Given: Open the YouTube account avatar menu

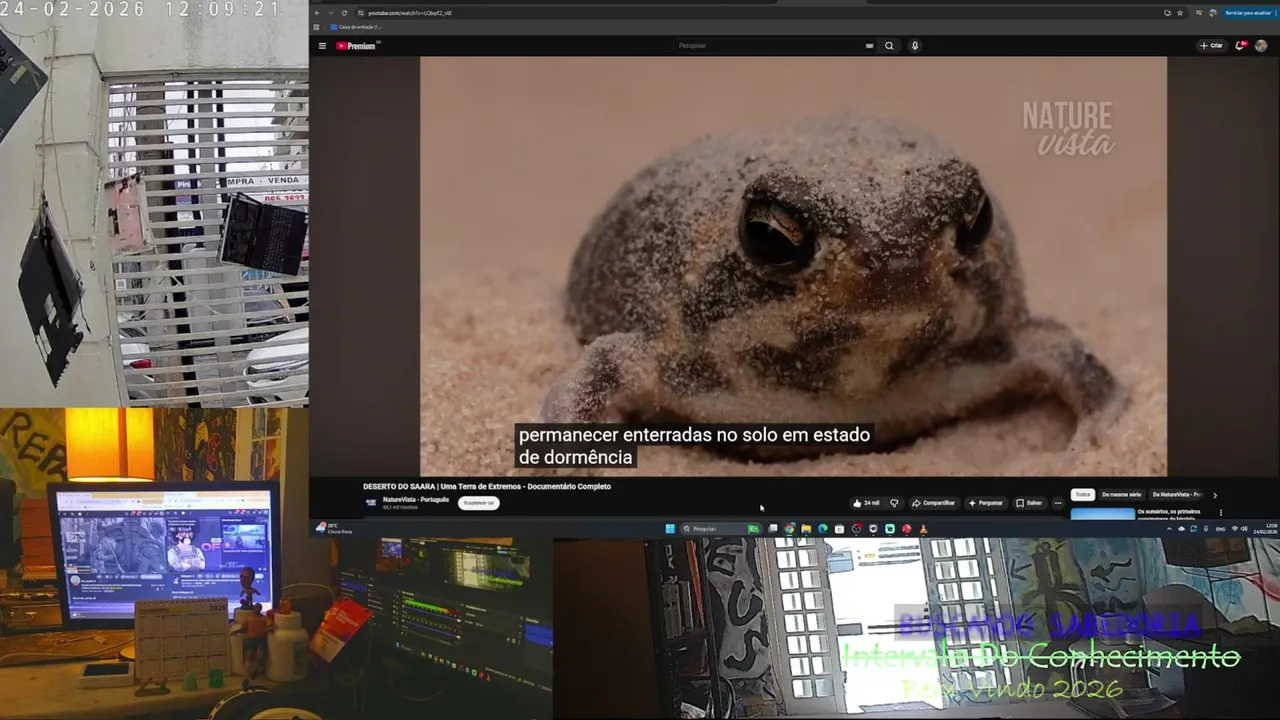Looking at the screenshot, I should pyautogui.click(x=1261, y=46).
